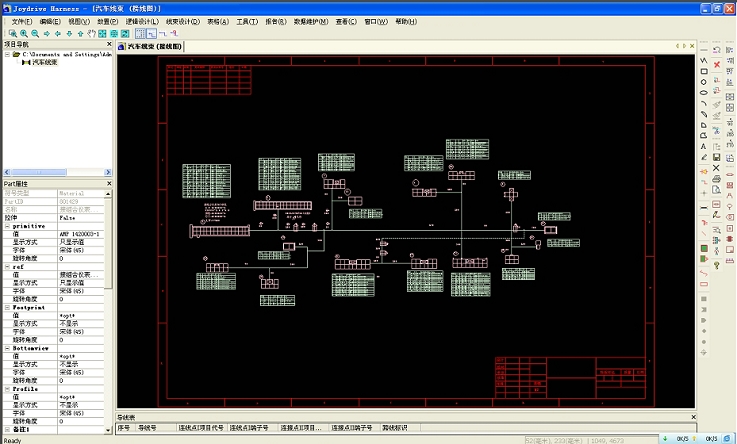This screenshot has width=737, height=444.
Task: Click the zoom in magnifier icon
Action: 22,33
